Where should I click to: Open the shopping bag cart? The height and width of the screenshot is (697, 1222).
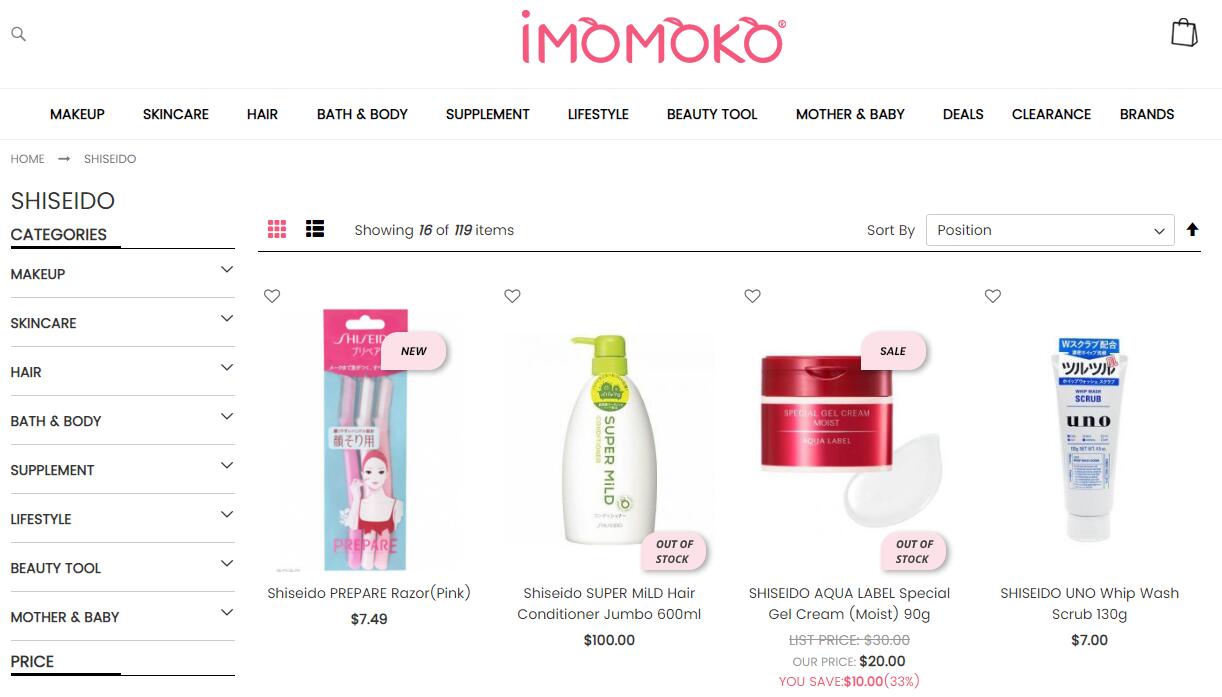[1184, 33]
